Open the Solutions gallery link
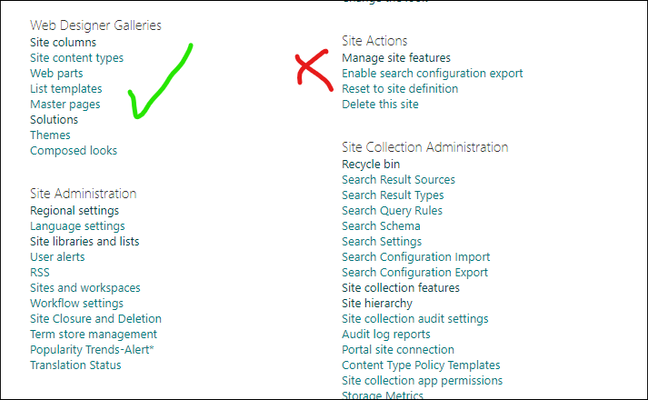 54,120
